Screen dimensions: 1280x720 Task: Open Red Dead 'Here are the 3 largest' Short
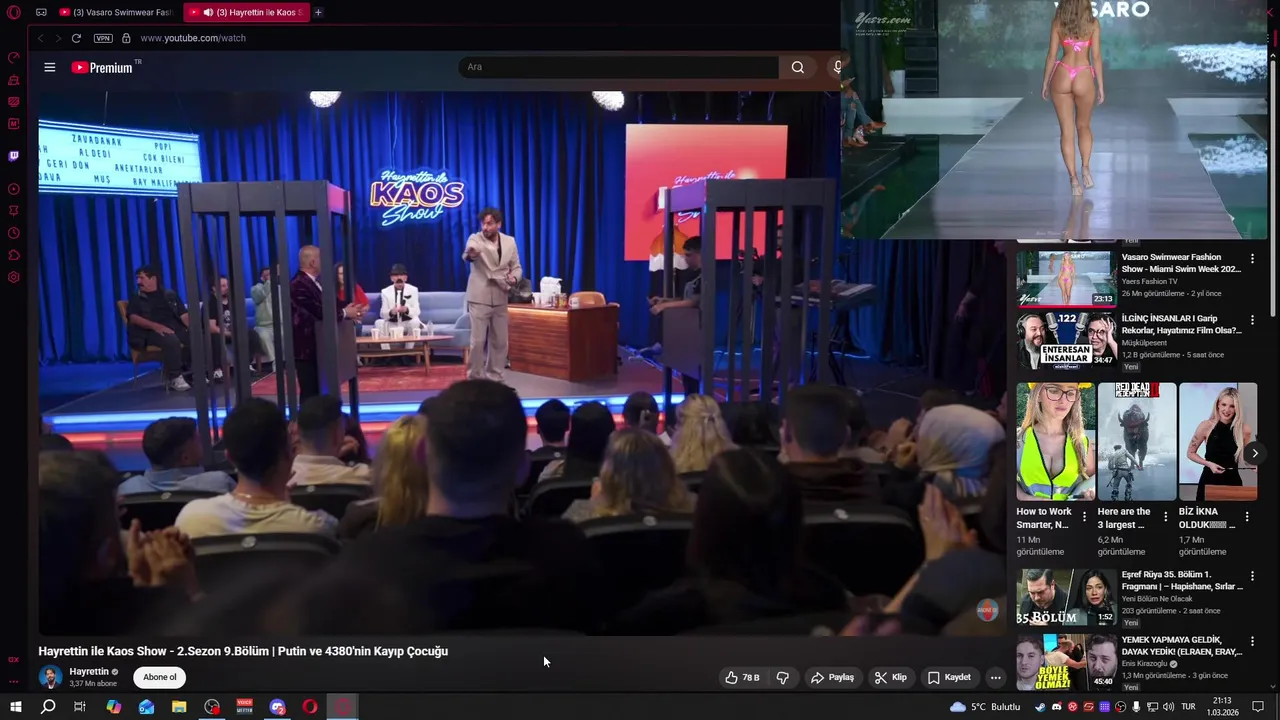click(x=1137, y=441)
